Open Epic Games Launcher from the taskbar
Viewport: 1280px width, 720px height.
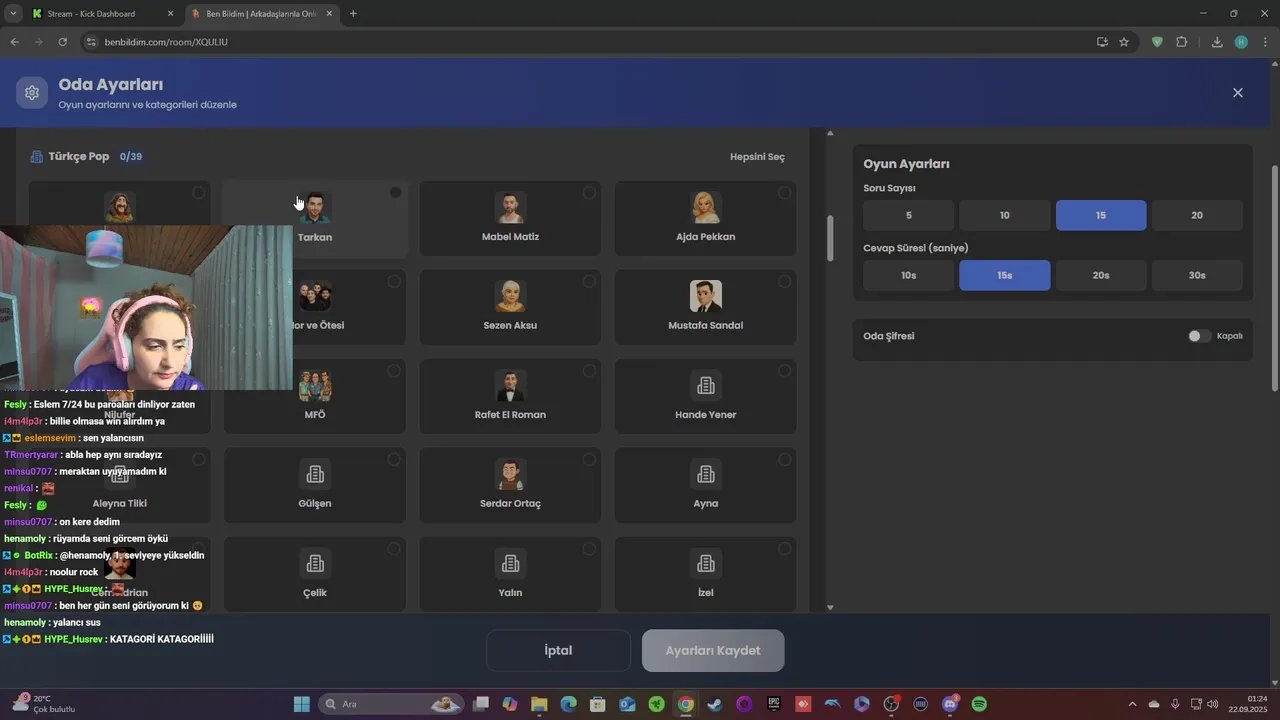(x=774, y=704)
